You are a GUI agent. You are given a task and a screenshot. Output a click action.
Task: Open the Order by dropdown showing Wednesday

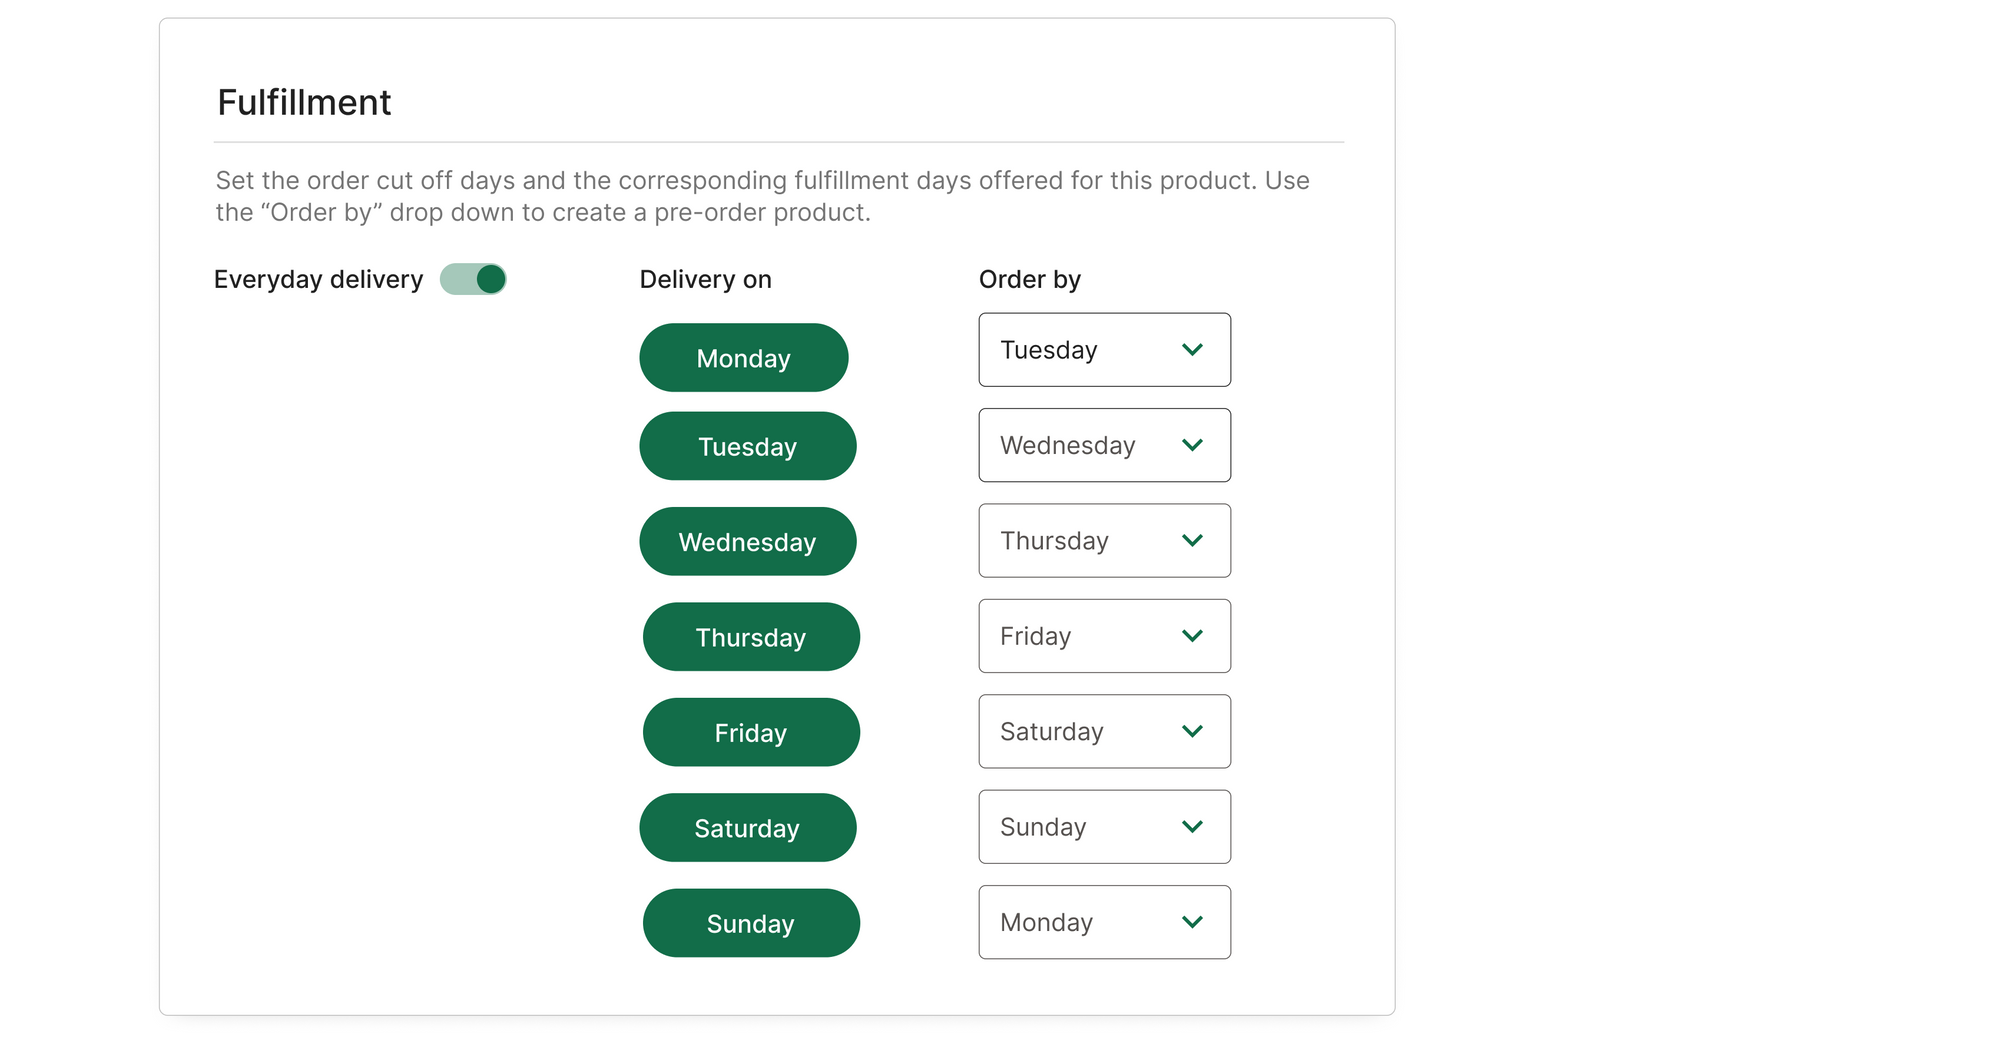[1105, 445]
